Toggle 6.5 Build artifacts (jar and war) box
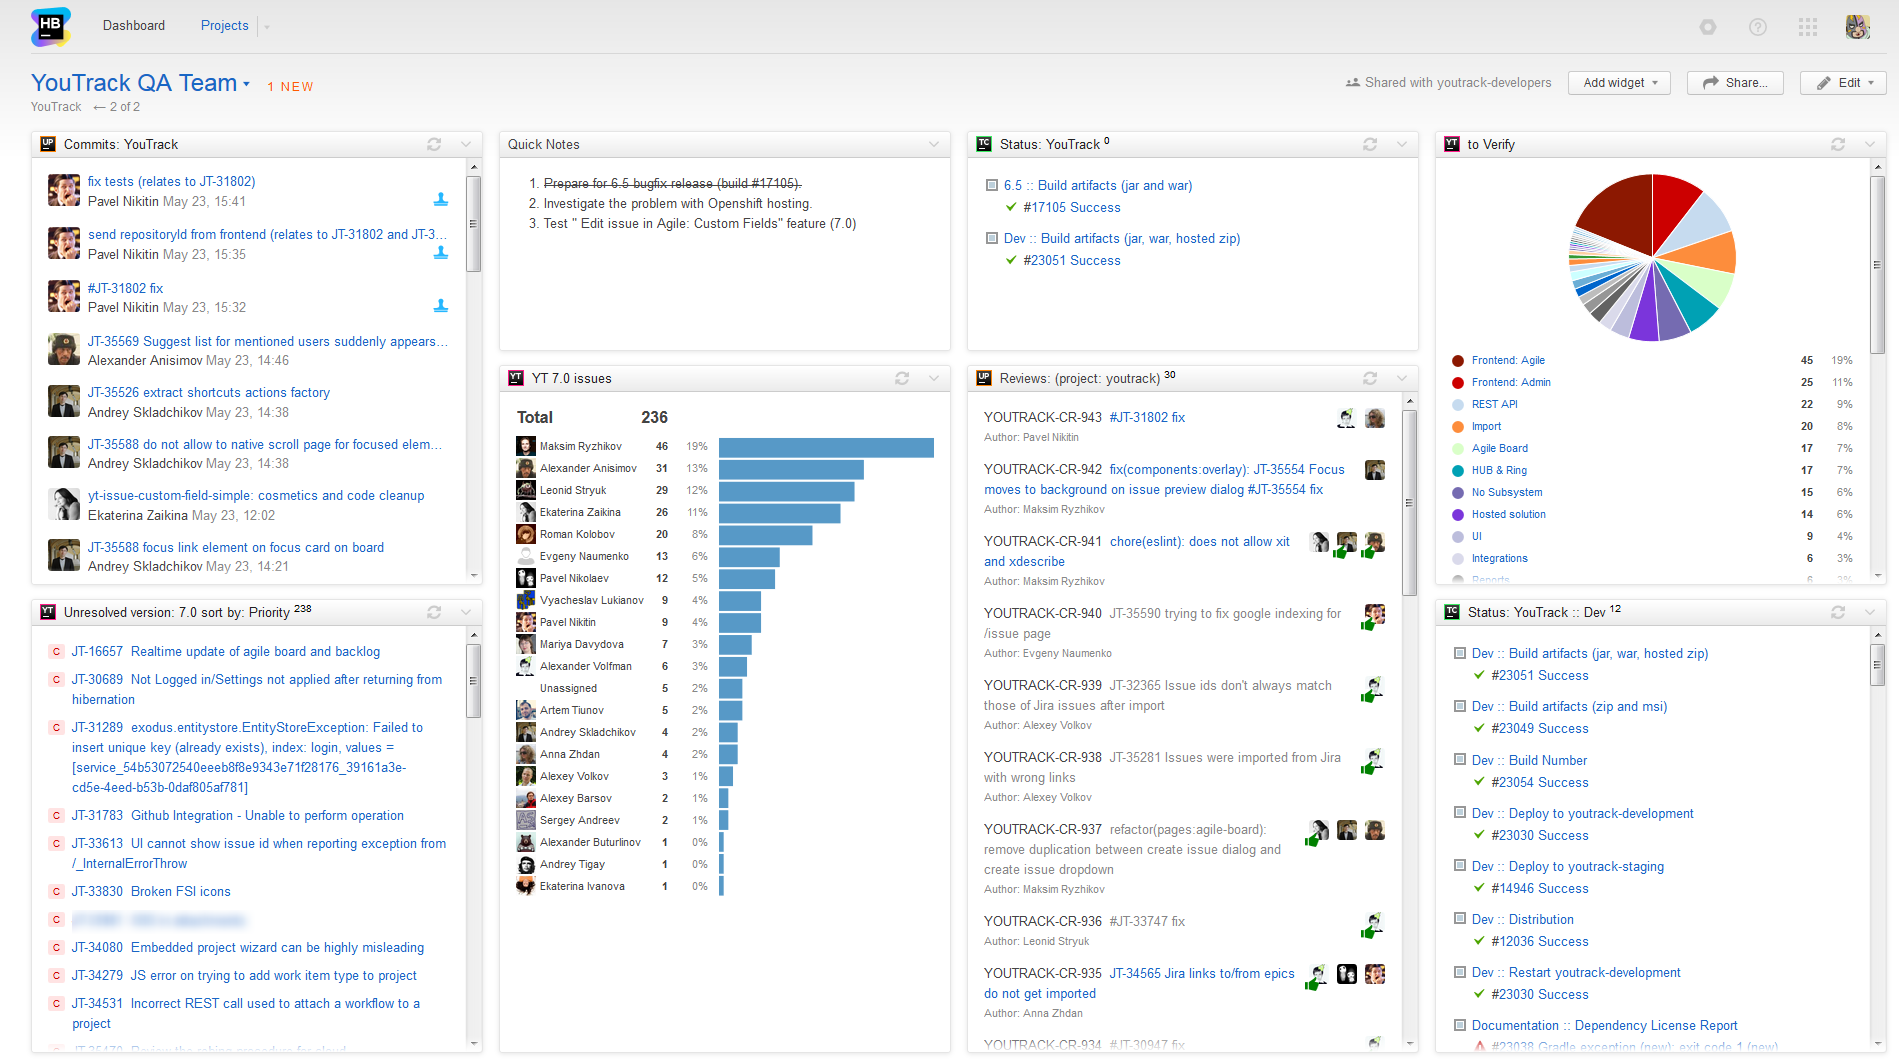Screen dimensions: 1899x1059 [x=992, y=185]
